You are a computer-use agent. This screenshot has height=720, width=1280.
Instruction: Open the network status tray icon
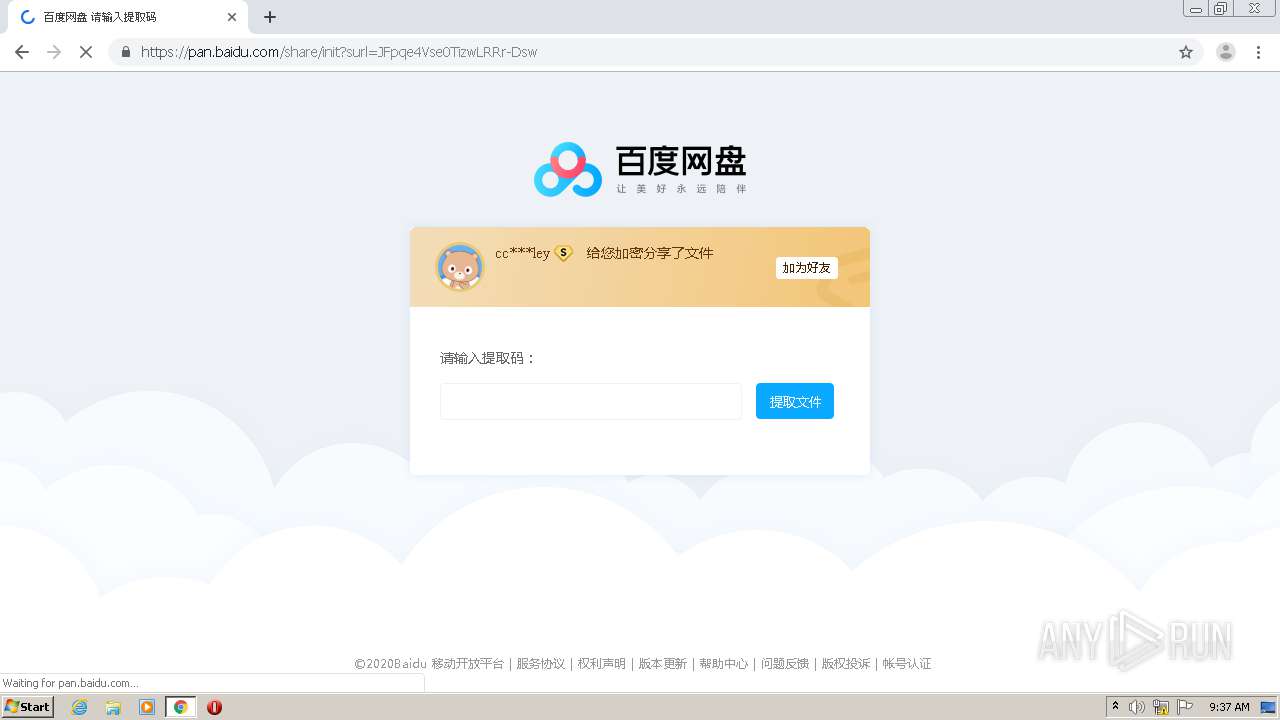click(x=1161, y=707)
